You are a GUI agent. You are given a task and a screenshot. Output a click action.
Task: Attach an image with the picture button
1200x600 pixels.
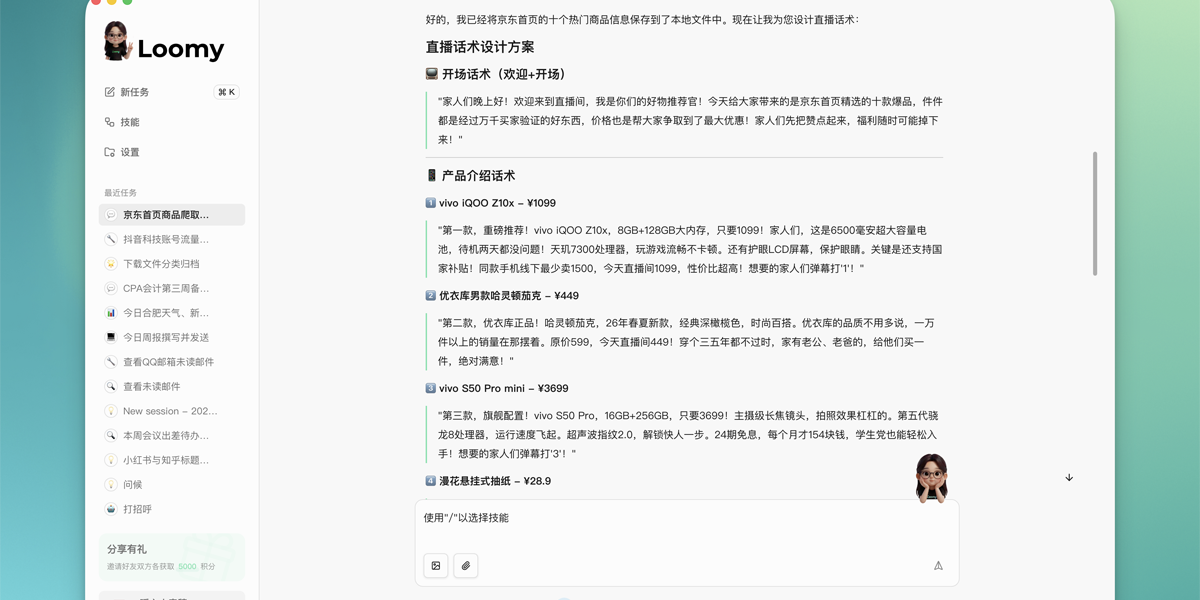click(x=436, y=566)
